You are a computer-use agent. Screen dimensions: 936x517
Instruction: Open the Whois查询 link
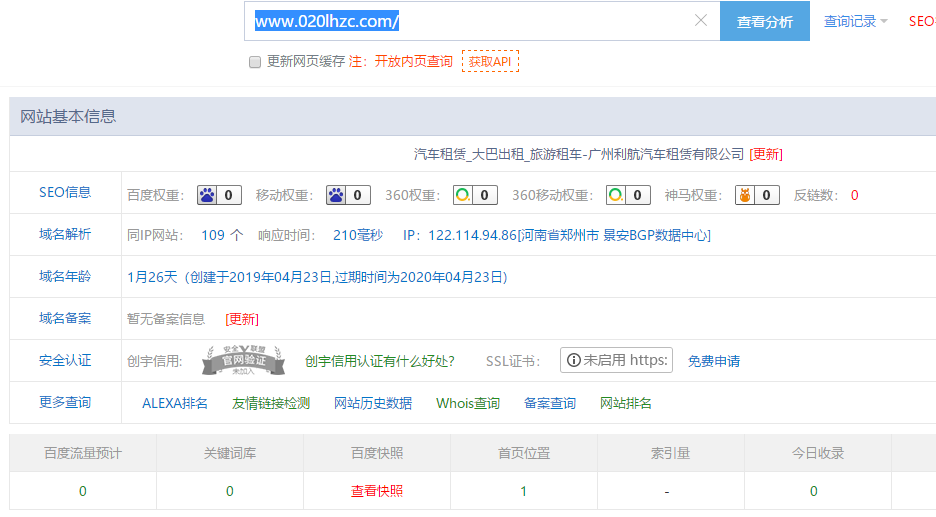(x=468, y=403)
